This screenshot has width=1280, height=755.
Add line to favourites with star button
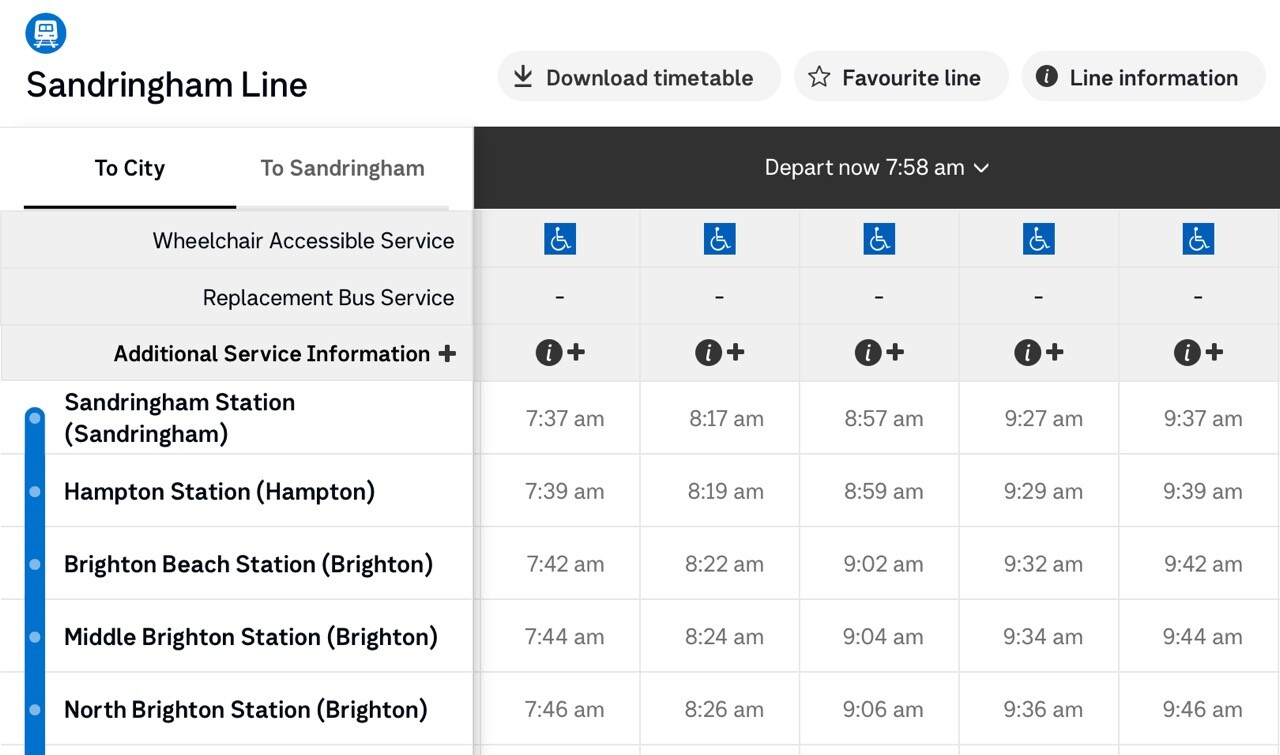tap(900, 77)
